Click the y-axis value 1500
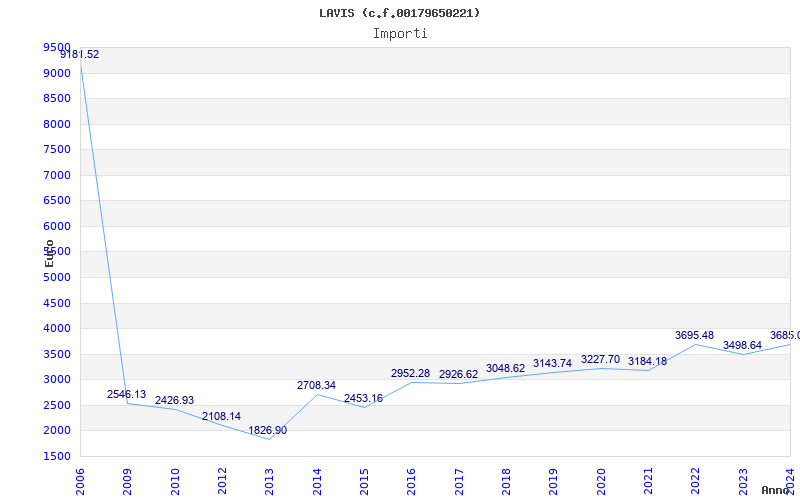 click(57, 456)
